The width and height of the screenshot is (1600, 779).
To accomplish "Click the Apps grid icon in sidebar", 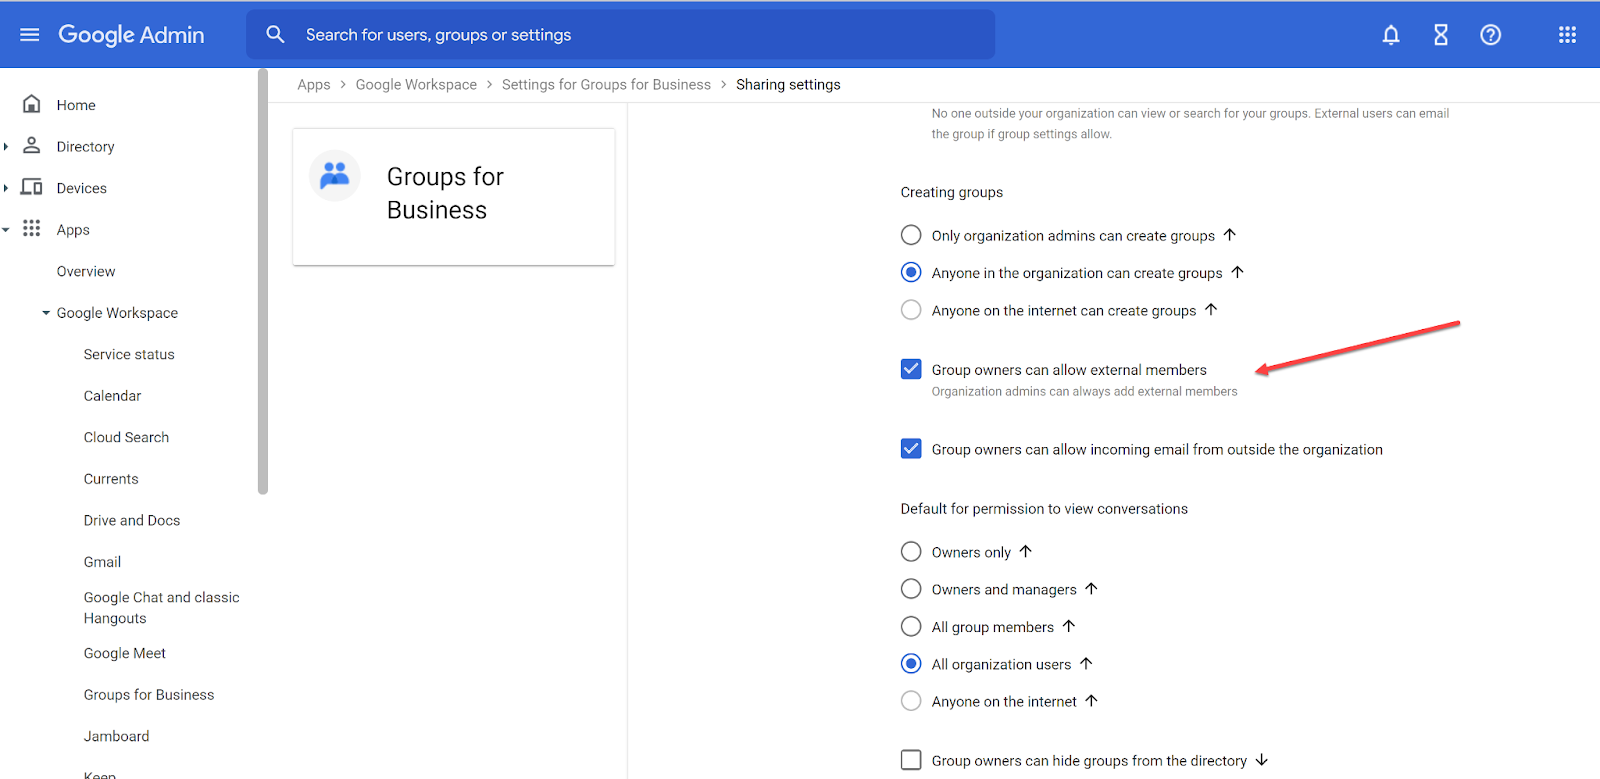I will [32, 229].
